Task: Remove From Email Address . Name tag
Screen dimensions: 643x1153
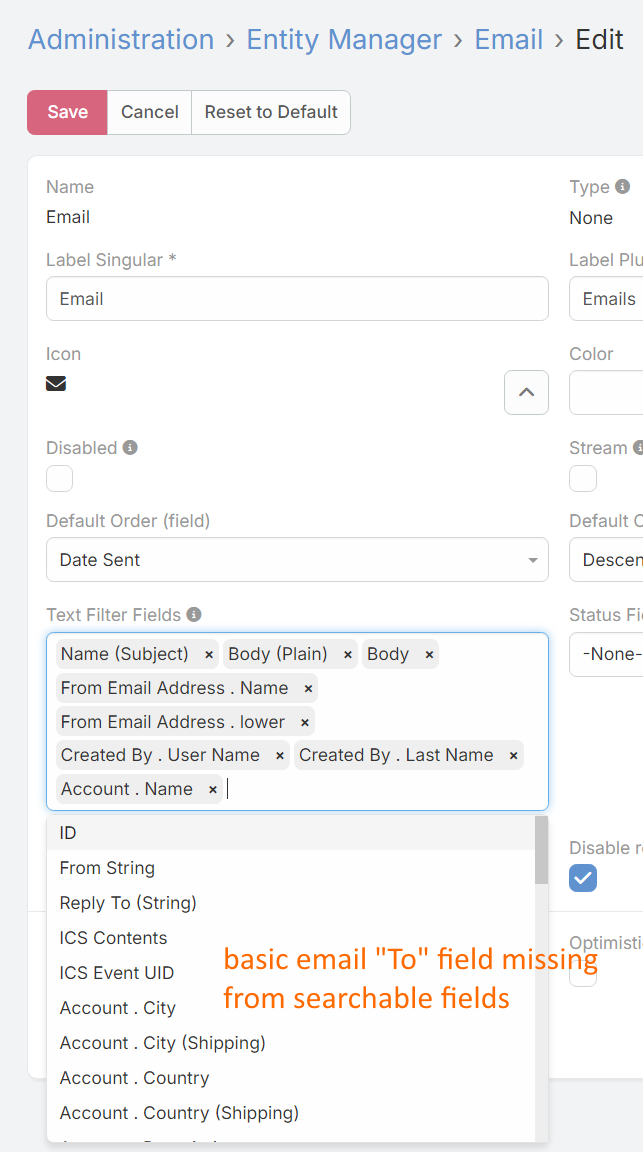Action: [x=308, y=689]
